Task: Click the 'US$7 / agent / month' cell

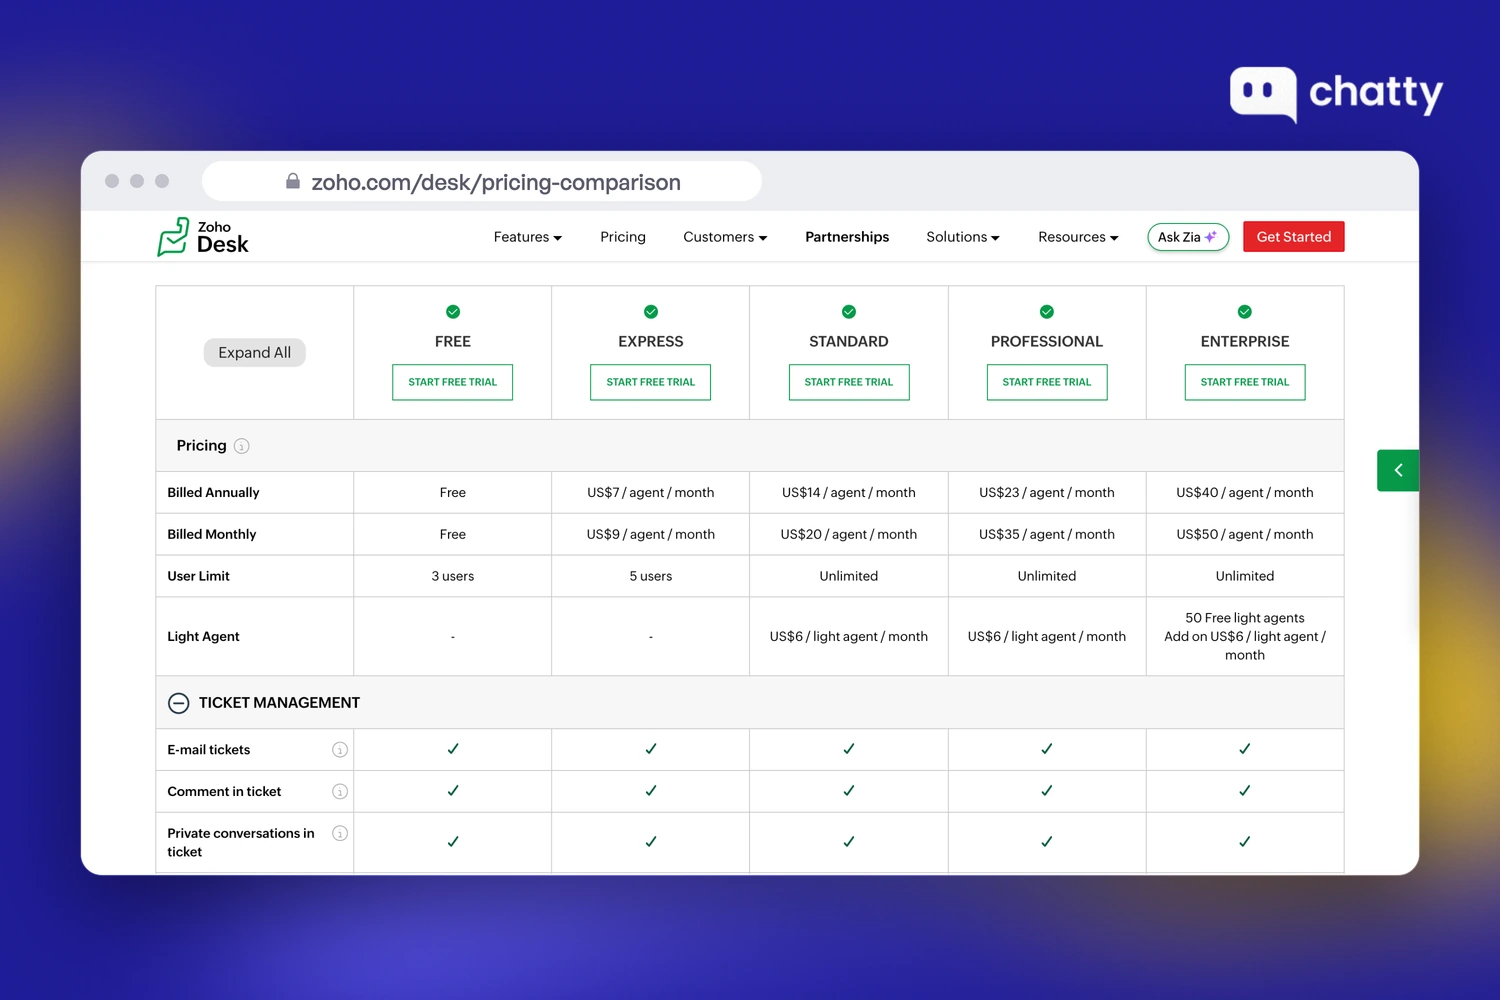Action: [651, 493]
